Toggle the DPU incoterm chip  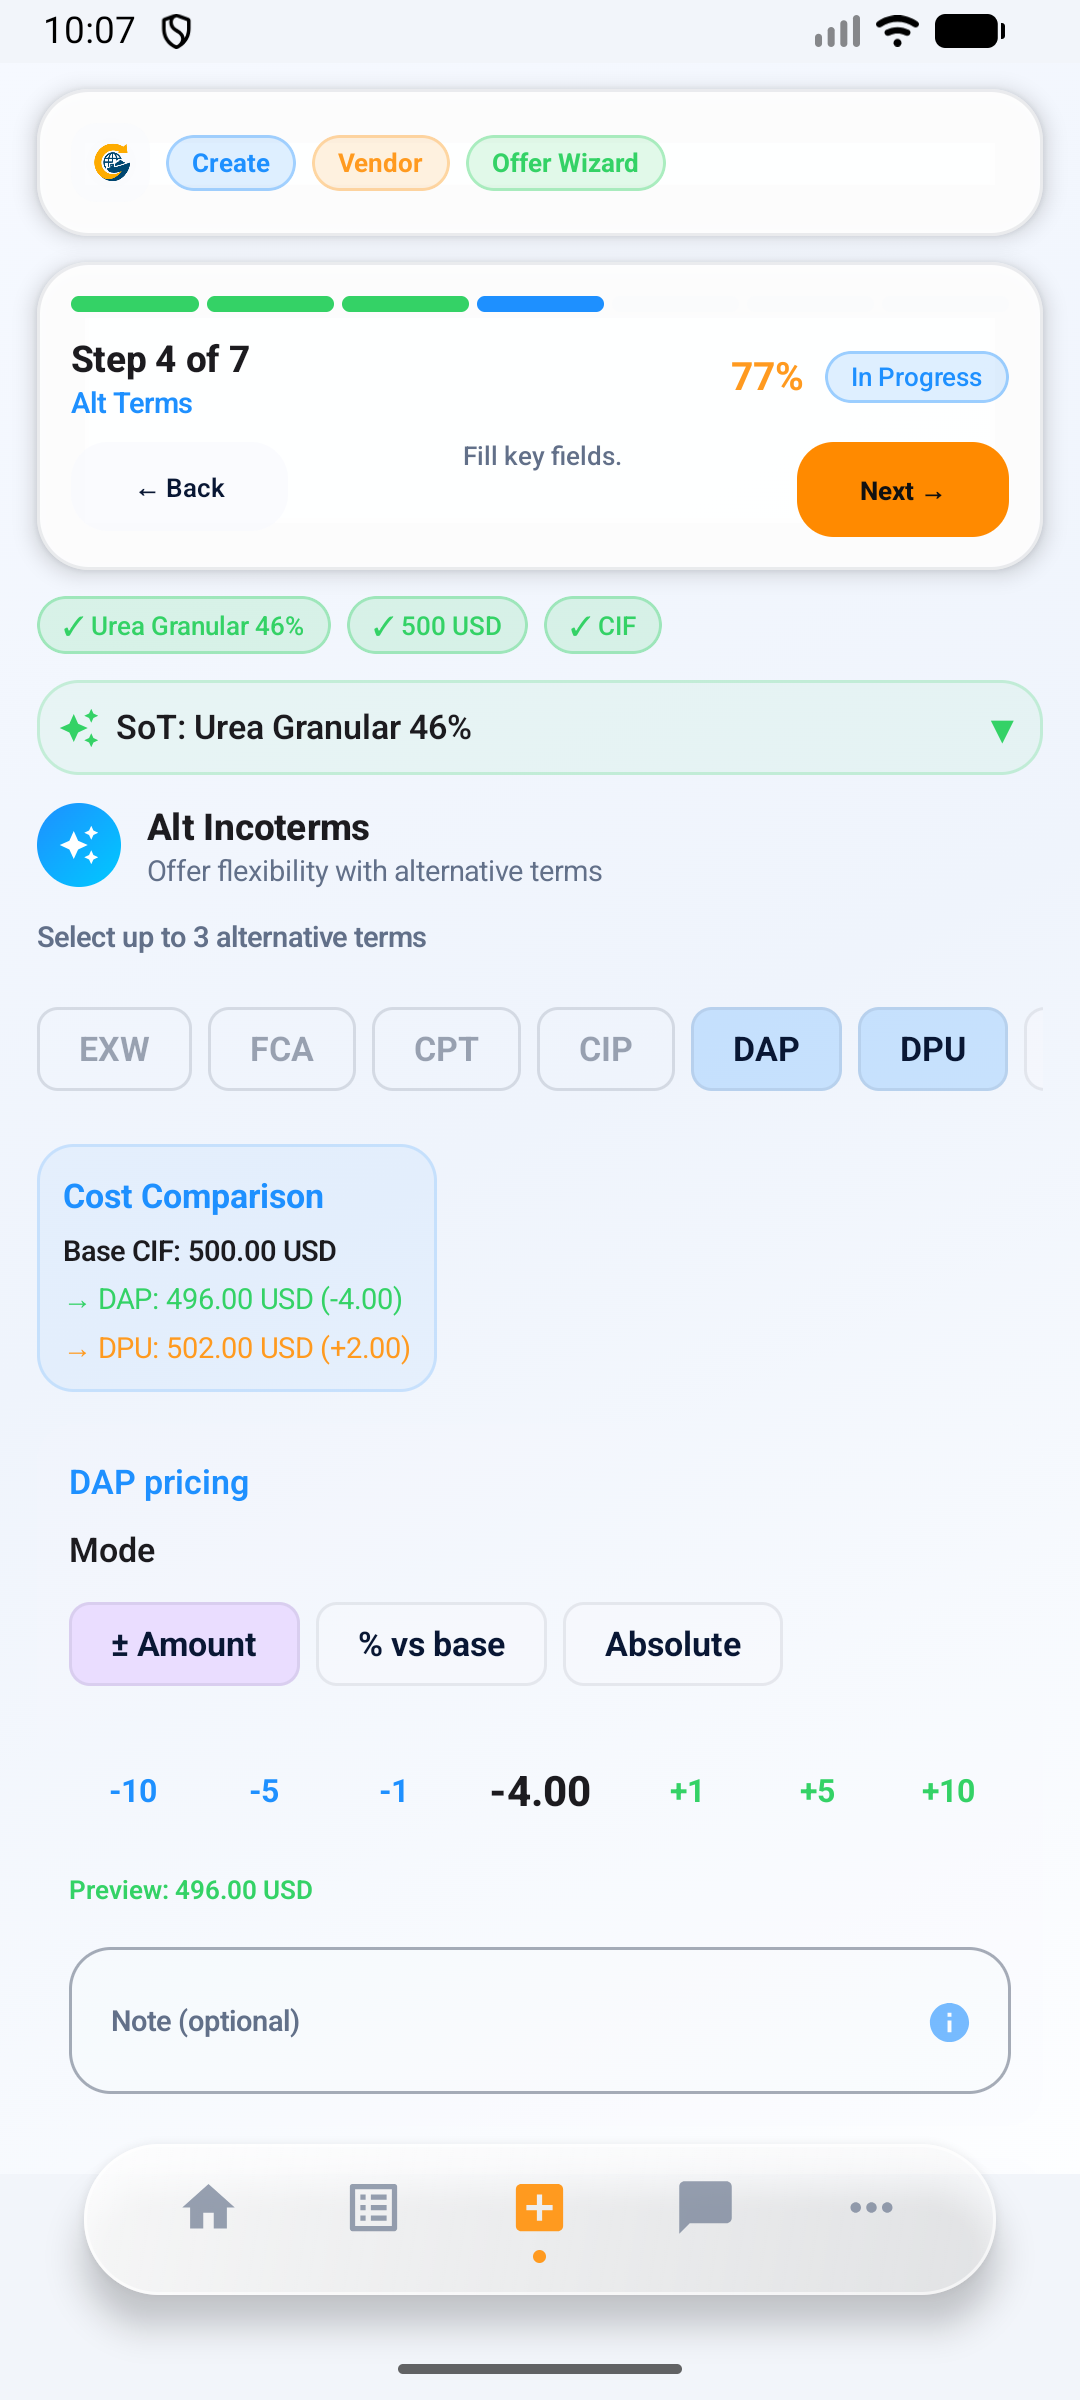tap(932, 1049)
